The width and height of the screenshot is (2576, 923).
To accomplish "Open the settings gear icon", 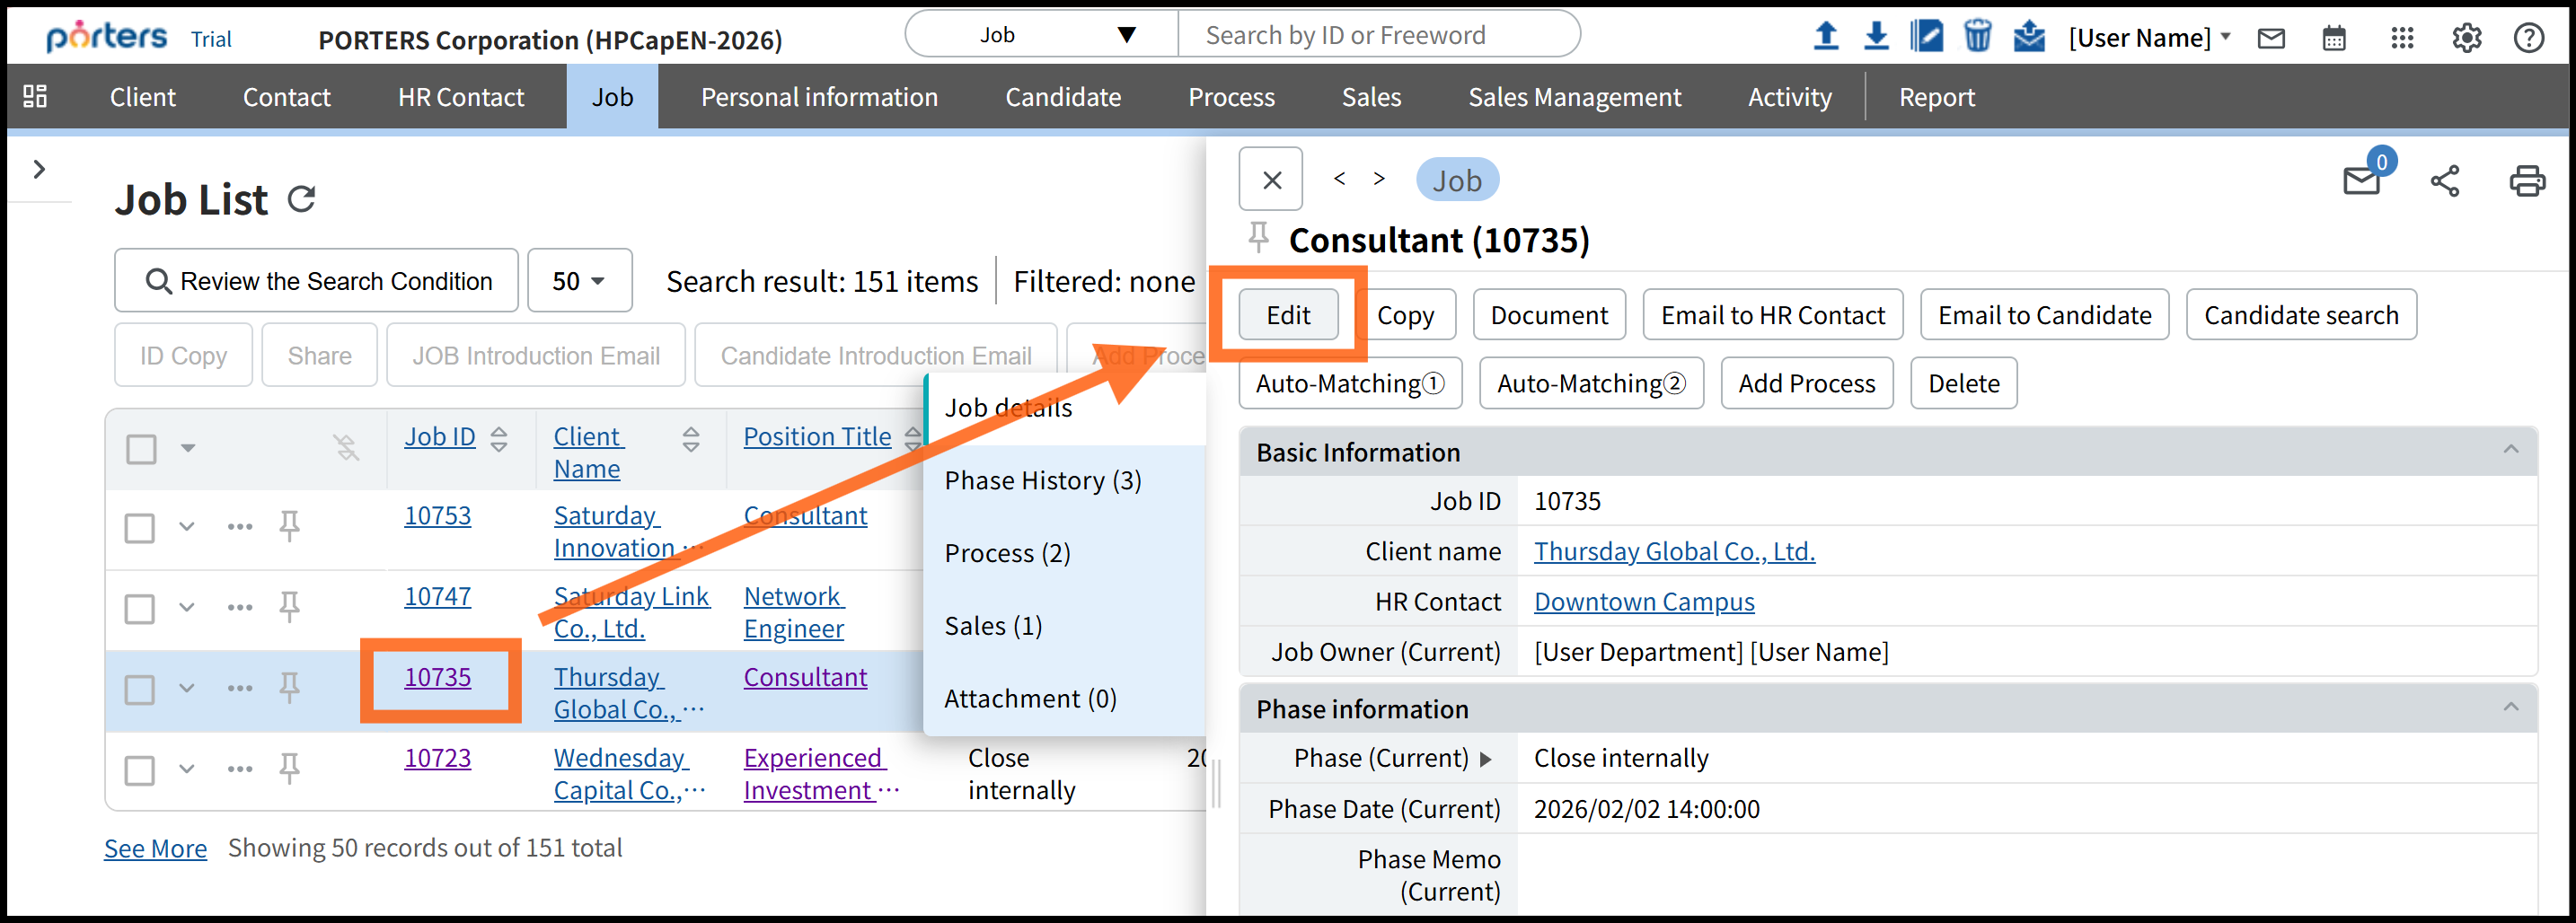I will pos(2466,38).
